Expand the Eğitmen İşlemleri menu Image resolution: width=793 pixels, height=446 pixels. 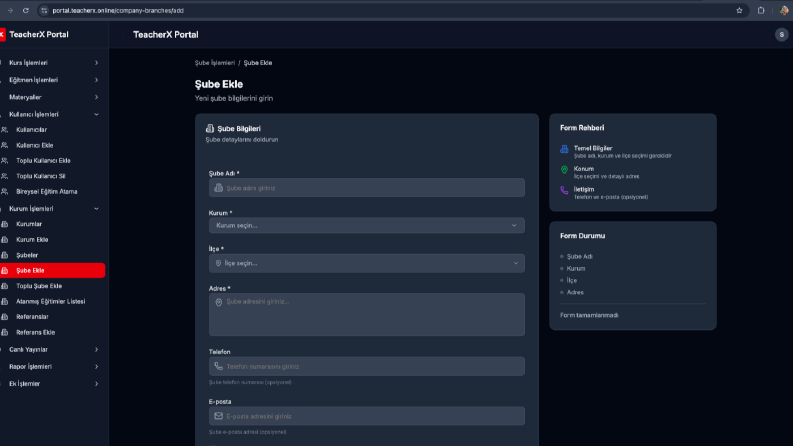53,80
